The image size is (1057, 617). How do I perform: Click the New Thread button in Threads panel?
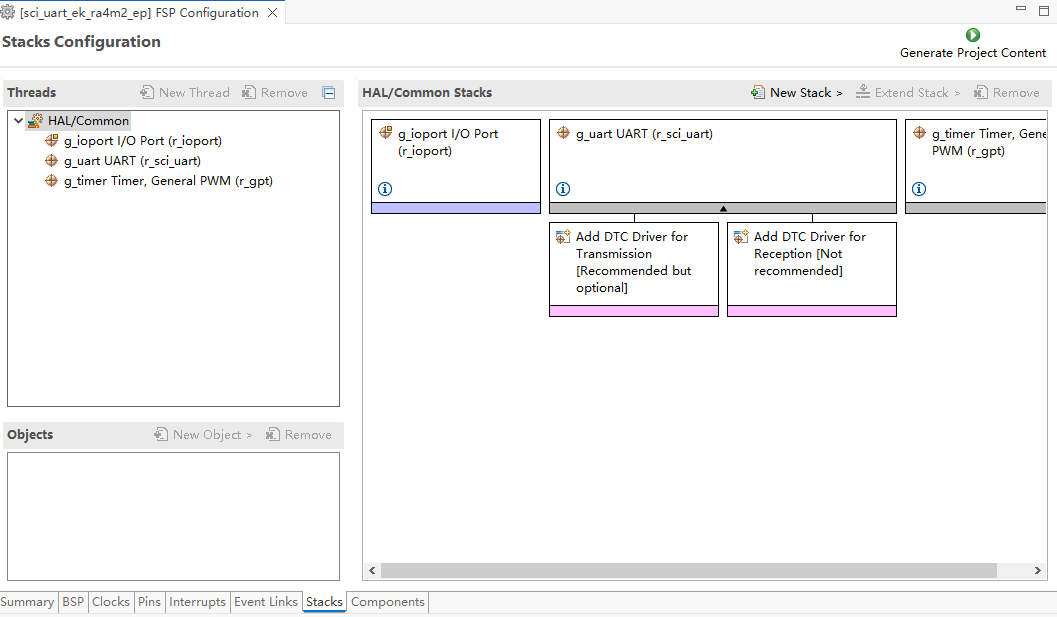click(185, 92)
